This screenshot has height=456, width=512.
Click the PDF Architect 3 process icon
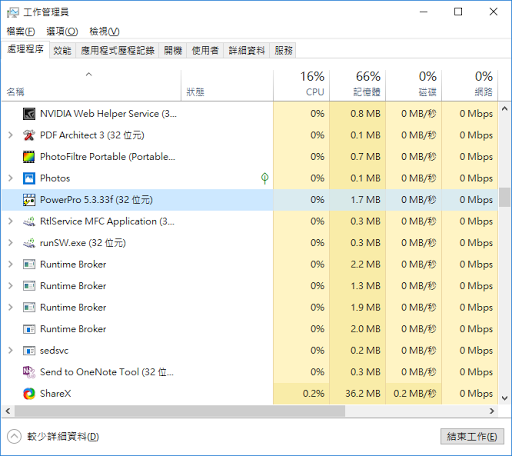point(29,135)
